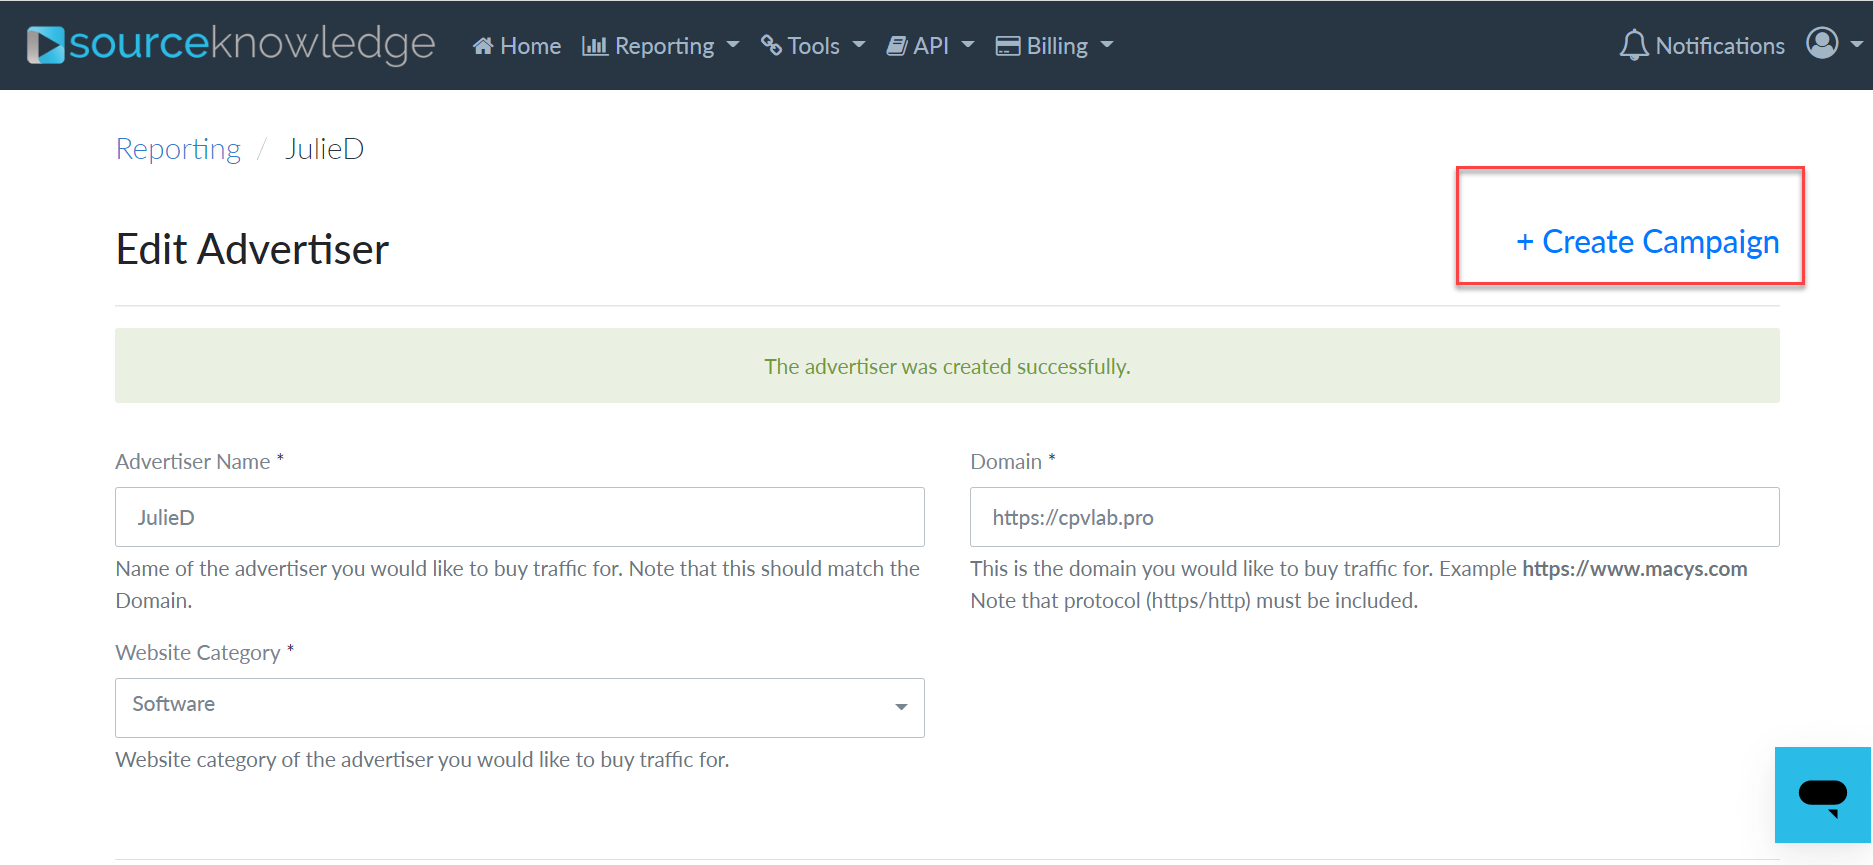Expand the Tools menu caret
The width and height of the screenshot is (1873, 865).
click(x=859, y=45)
